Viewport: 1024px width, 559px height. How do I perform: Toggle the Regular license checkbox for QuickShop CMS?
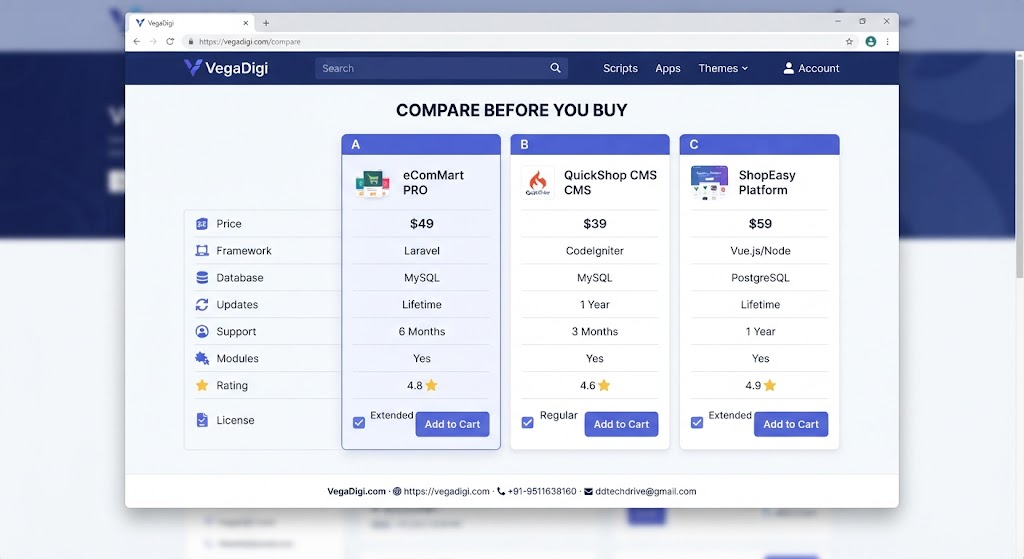[x=528, y=423]
